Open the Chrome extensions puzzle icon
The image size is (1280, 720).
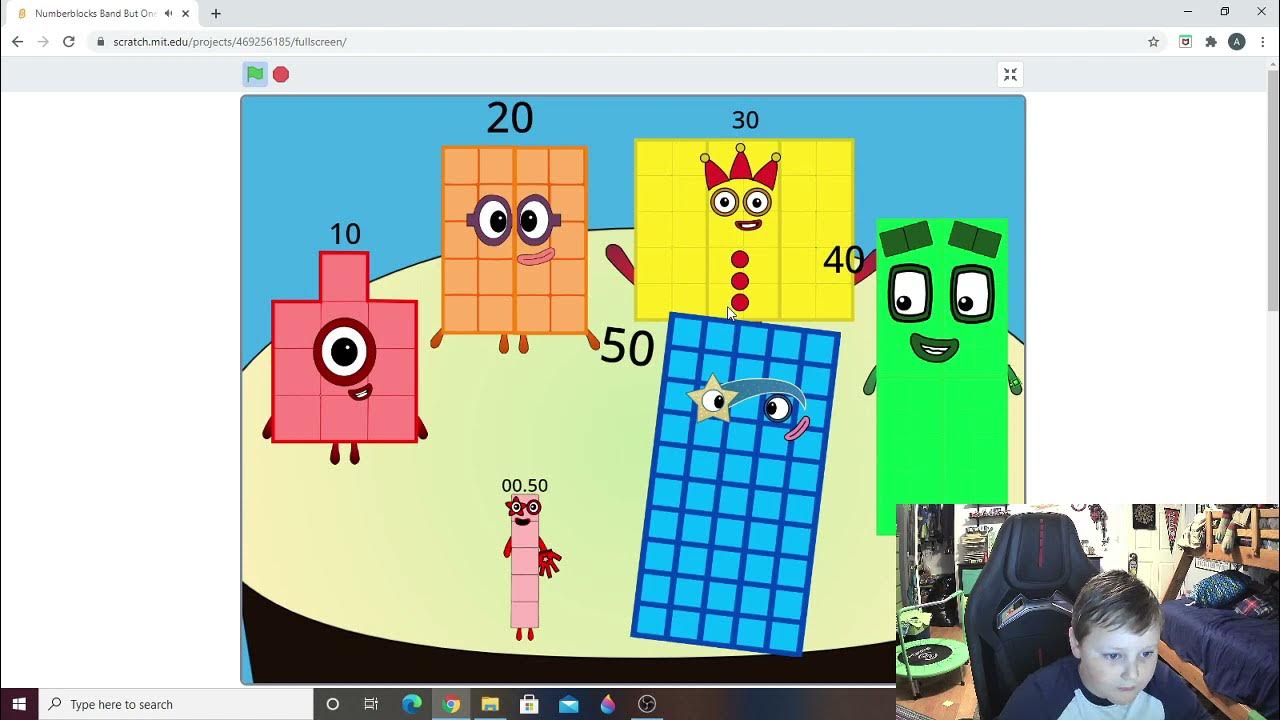[1211, 42]
